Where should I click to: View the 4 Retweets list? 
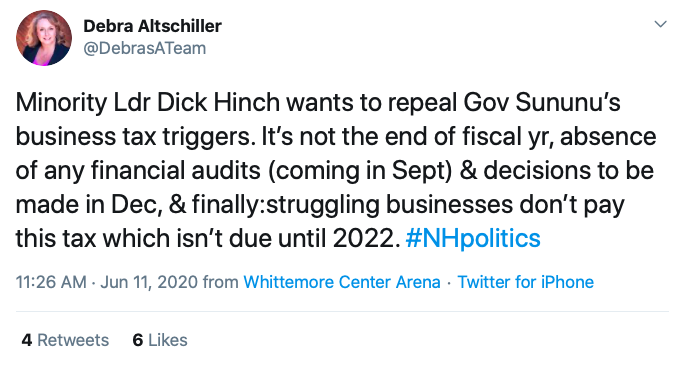[65, 340]
